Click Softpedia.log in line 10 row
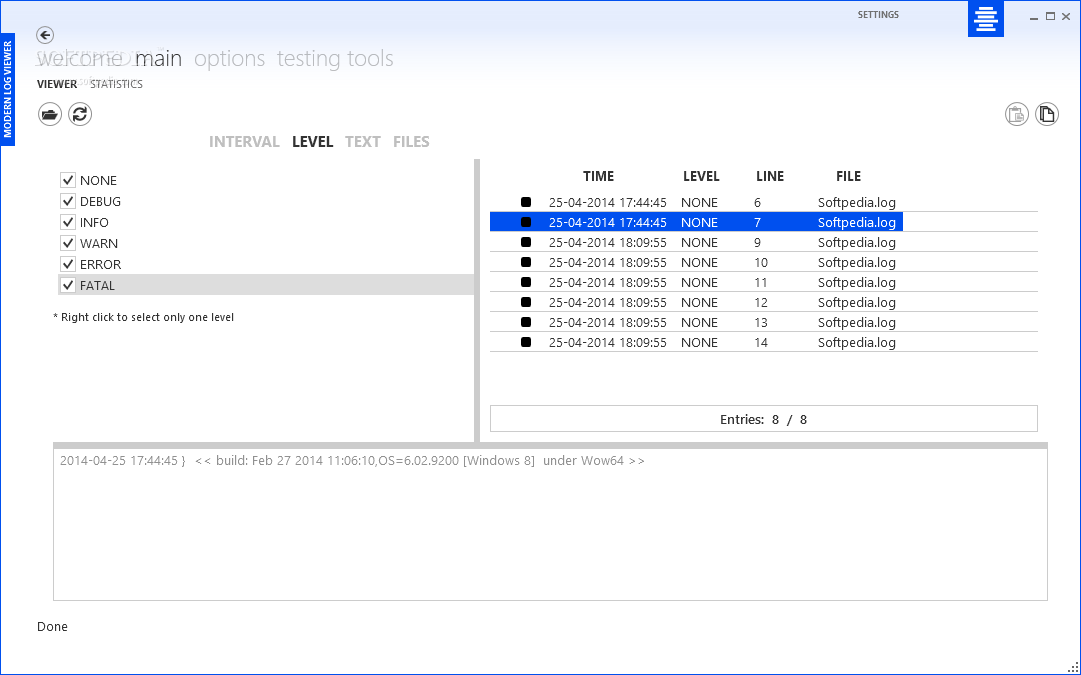1081x675 pixels. [857, 262]
